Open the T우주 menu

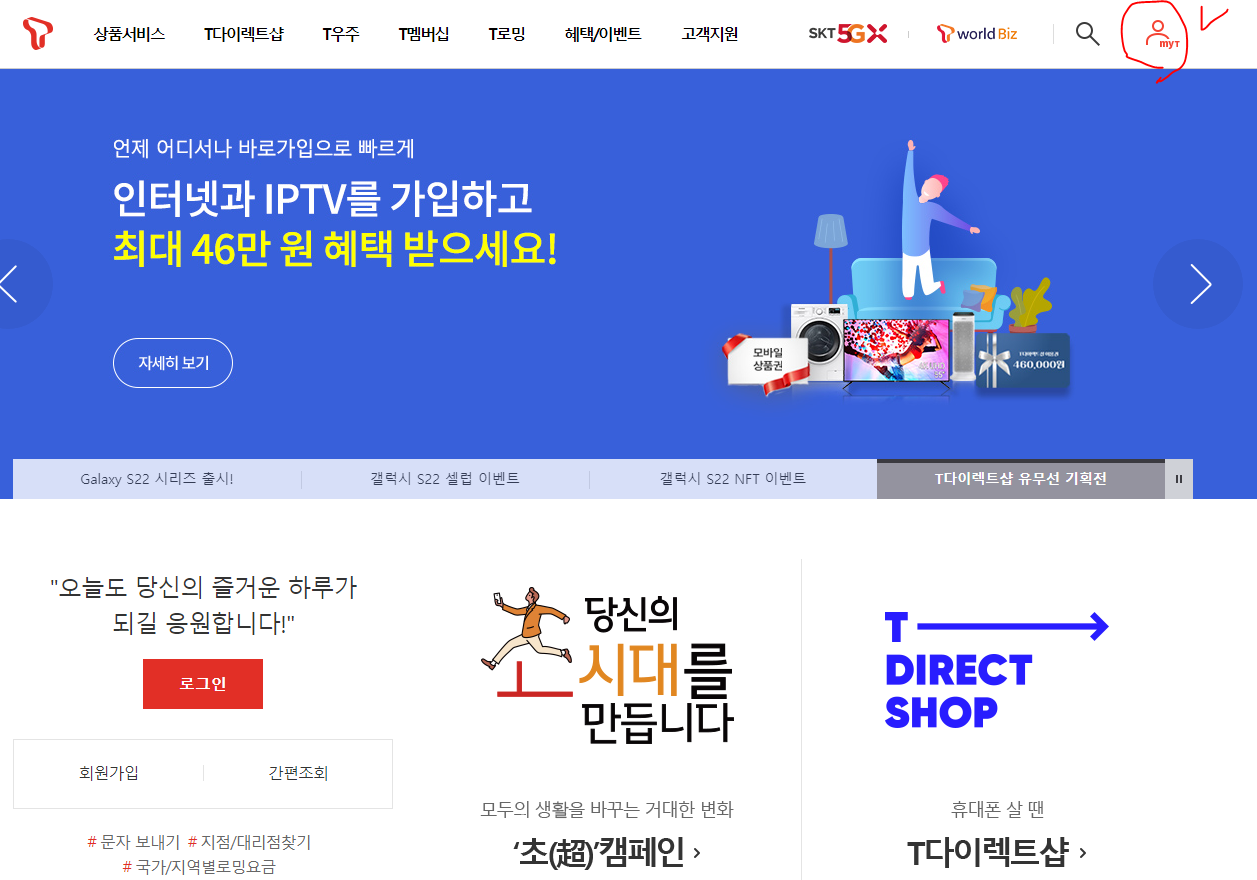341,34
